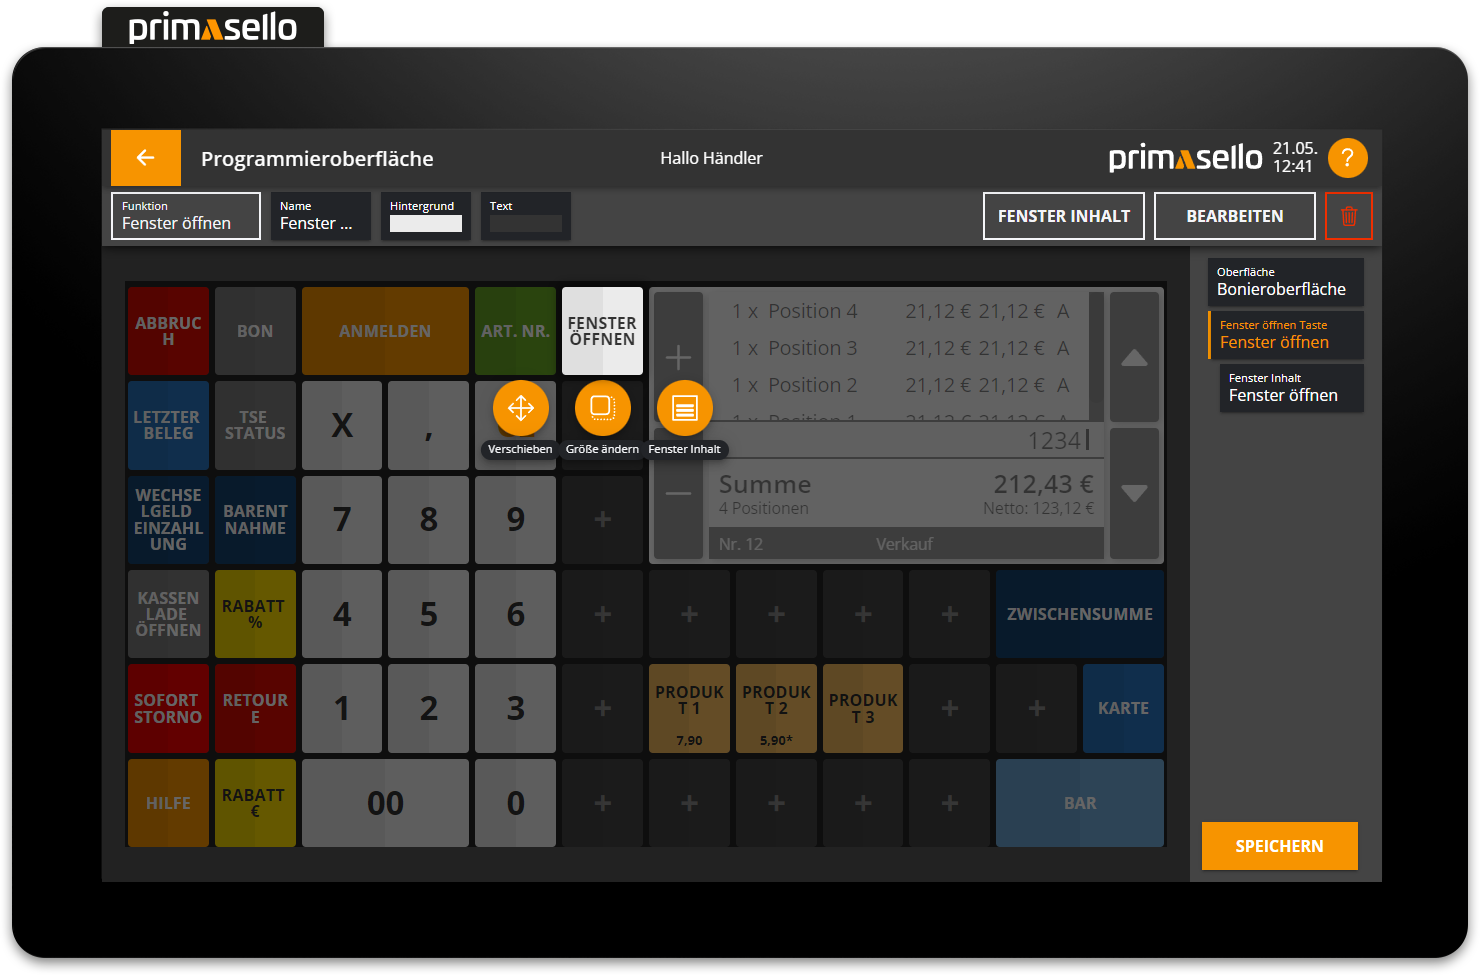1480x975 pixels.
Task: Select Fenster öffnen Taste in sidebar
Action: click(1285, 335)
